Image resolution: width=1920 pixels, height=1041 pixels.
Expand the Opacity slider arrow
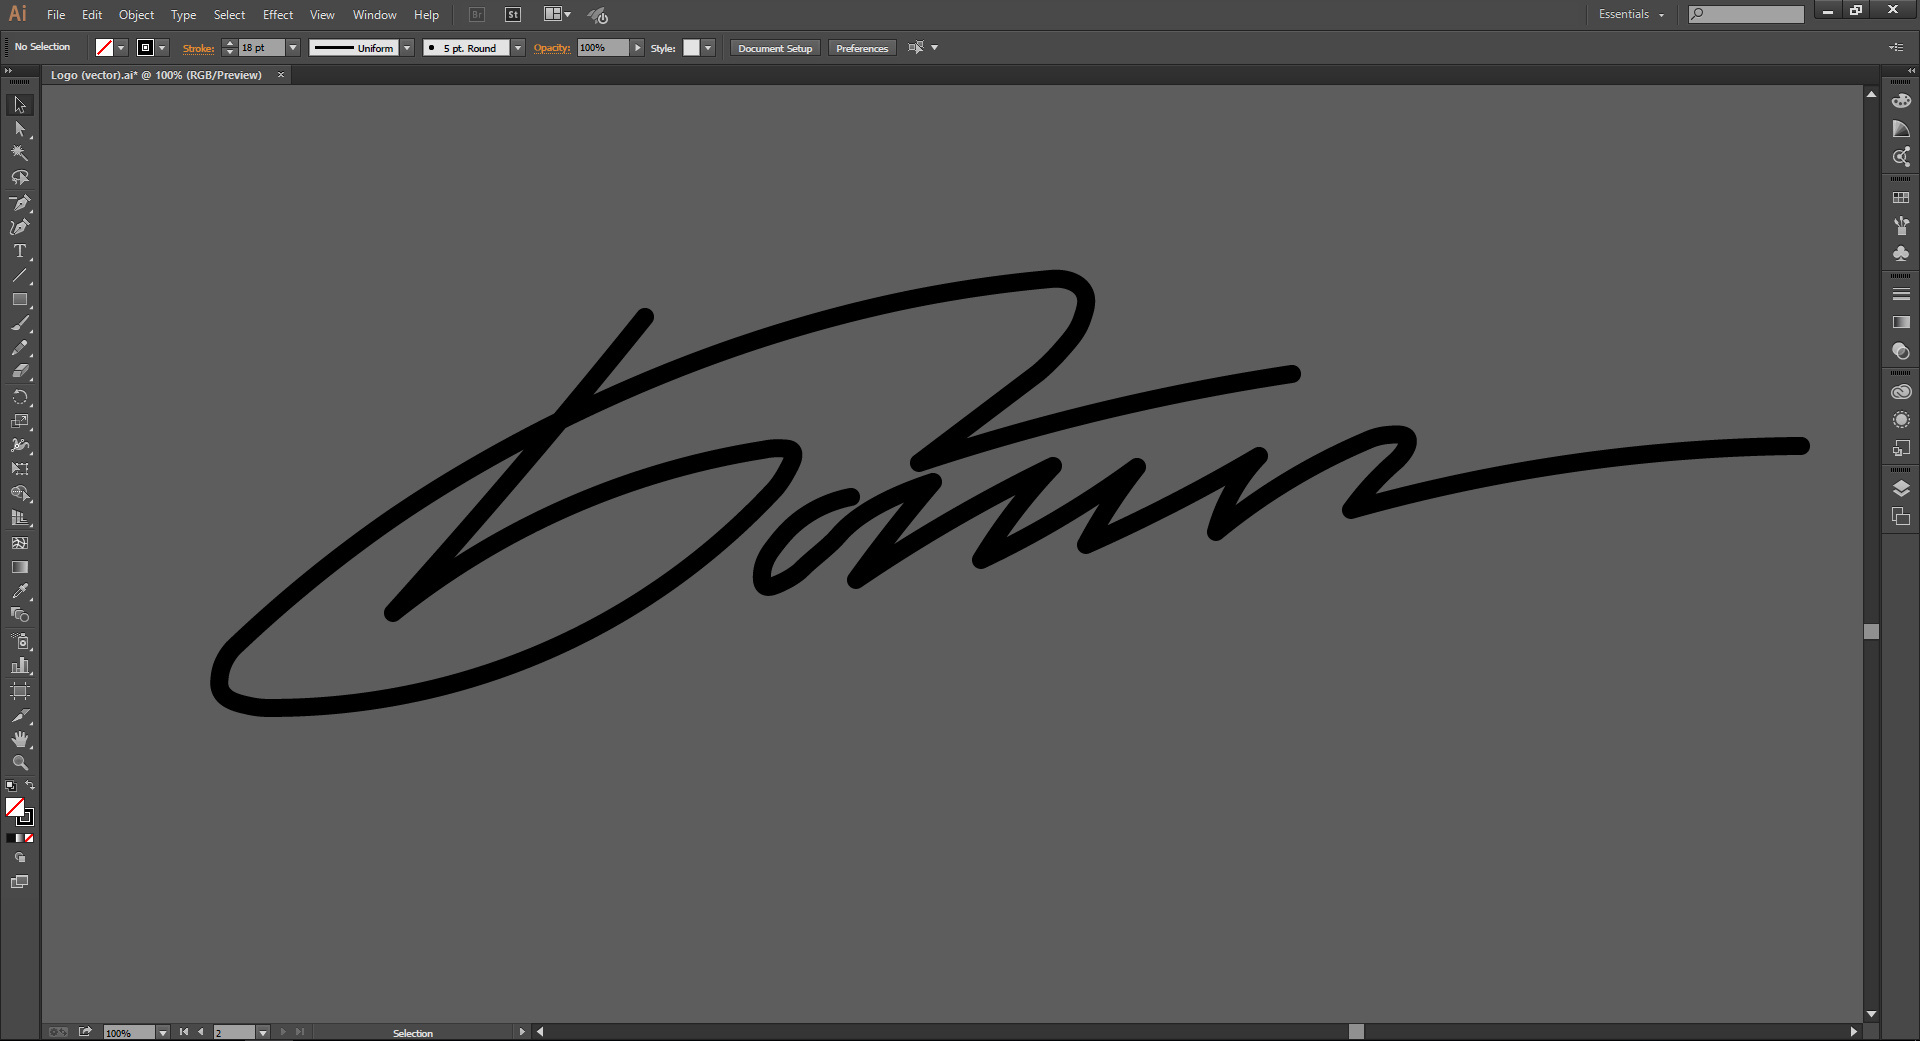click(x=637, y=48)
